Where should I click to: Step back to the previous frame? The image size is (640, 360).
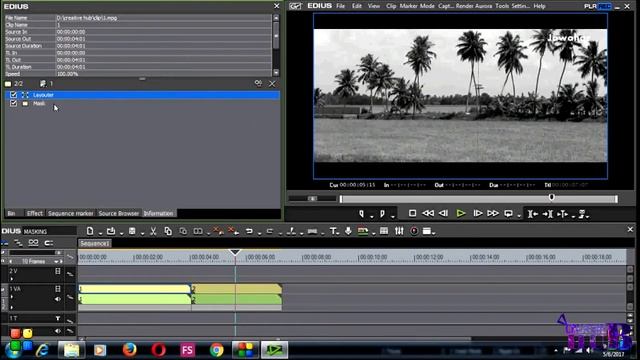443,213
